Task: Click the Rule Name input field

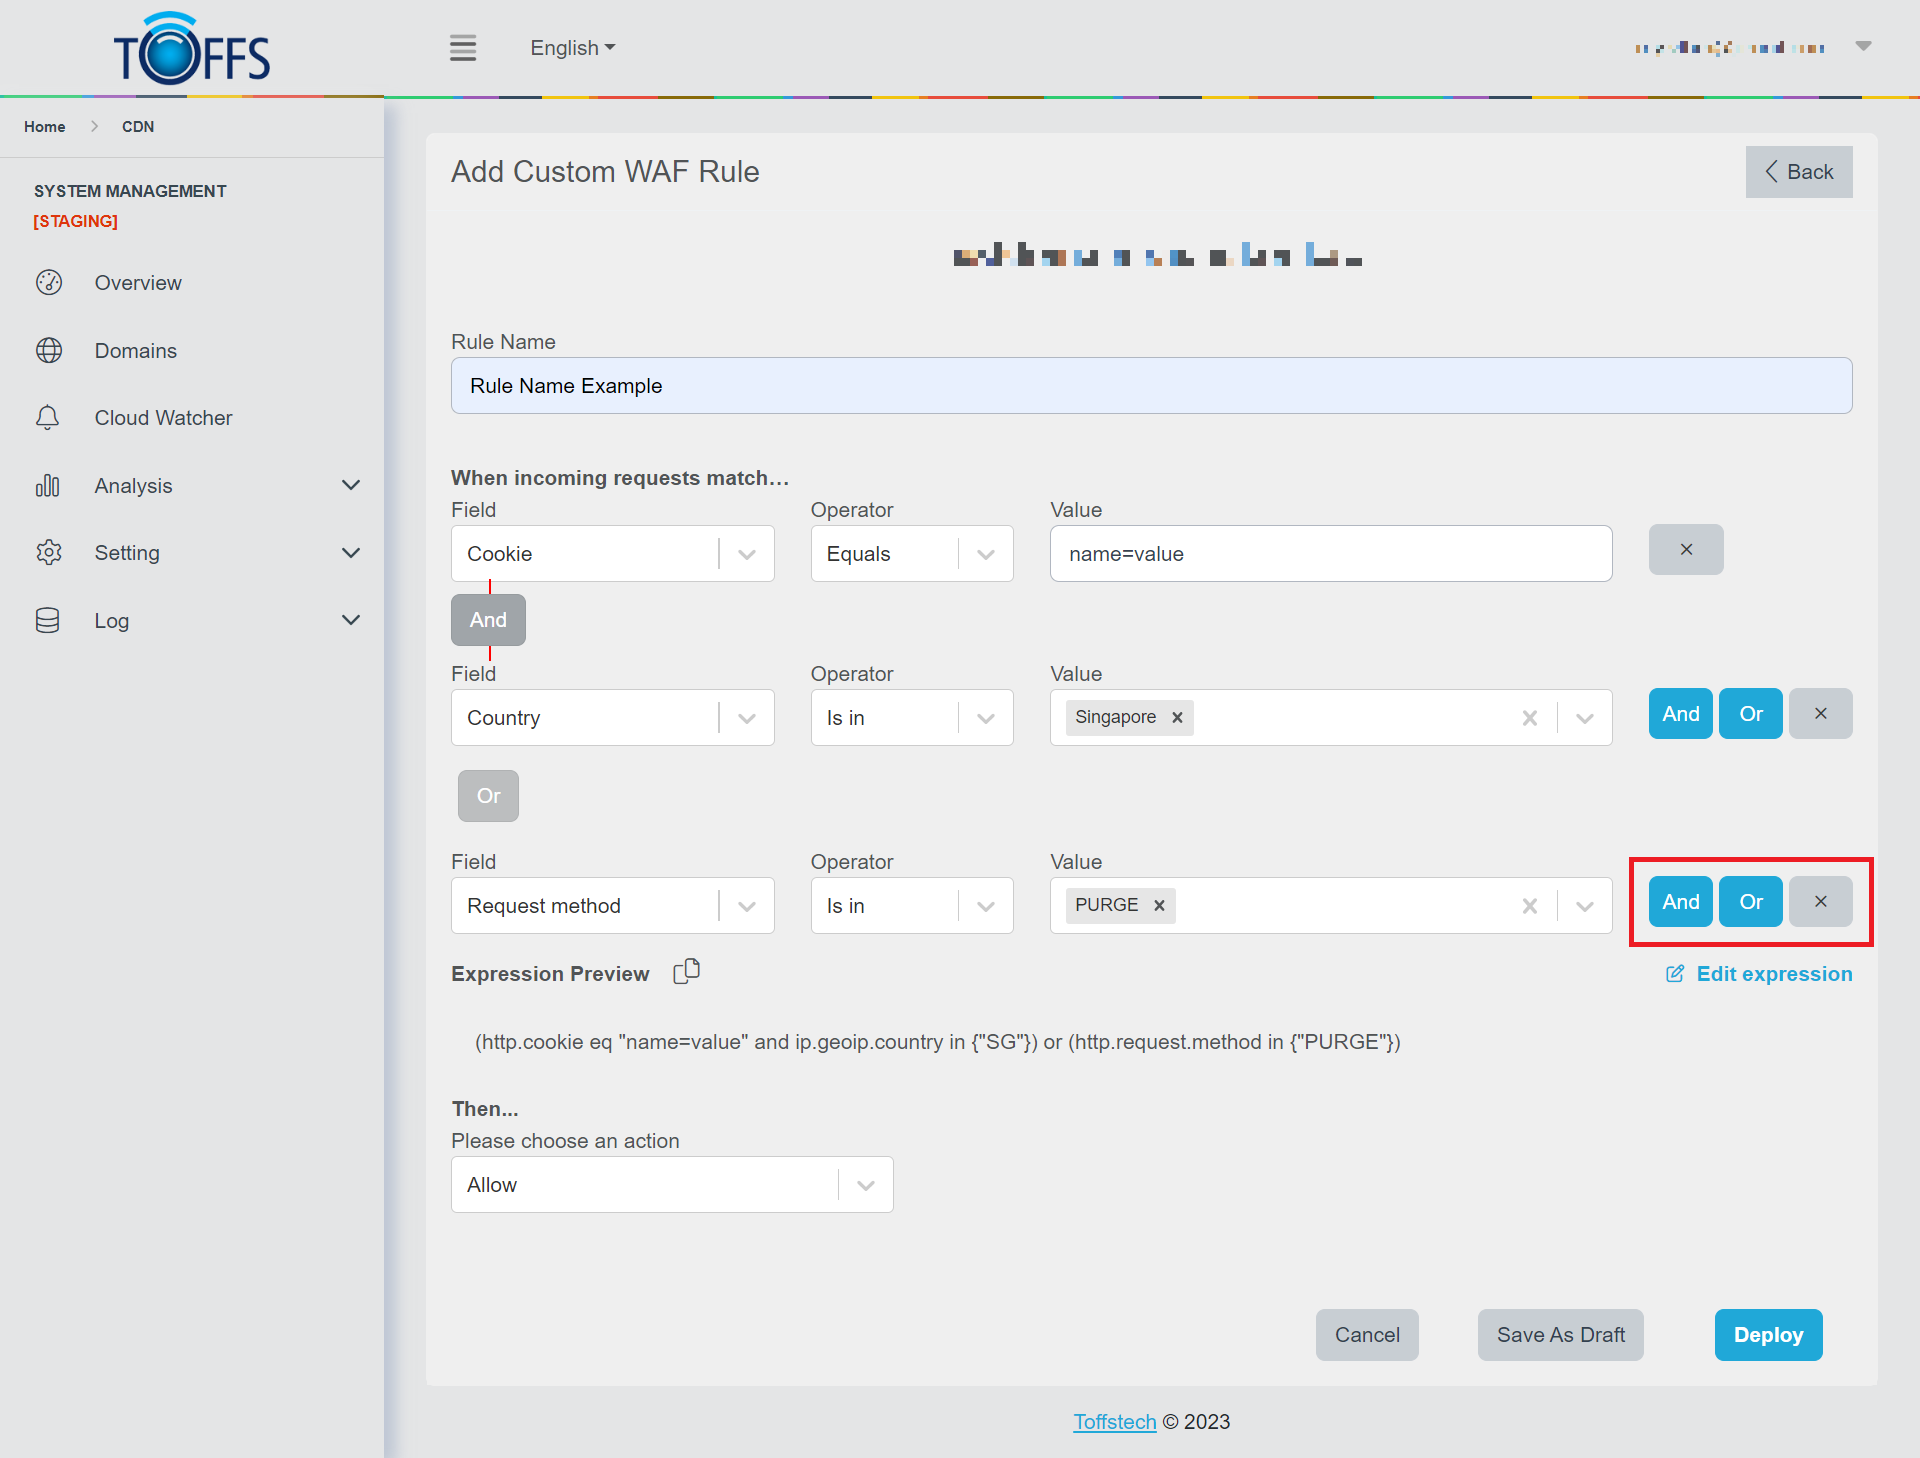Action: 1151,386
